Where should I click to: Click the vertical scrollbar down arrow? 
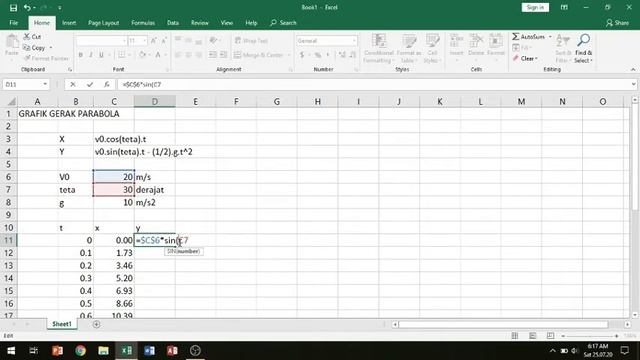(x=635, y=315)
